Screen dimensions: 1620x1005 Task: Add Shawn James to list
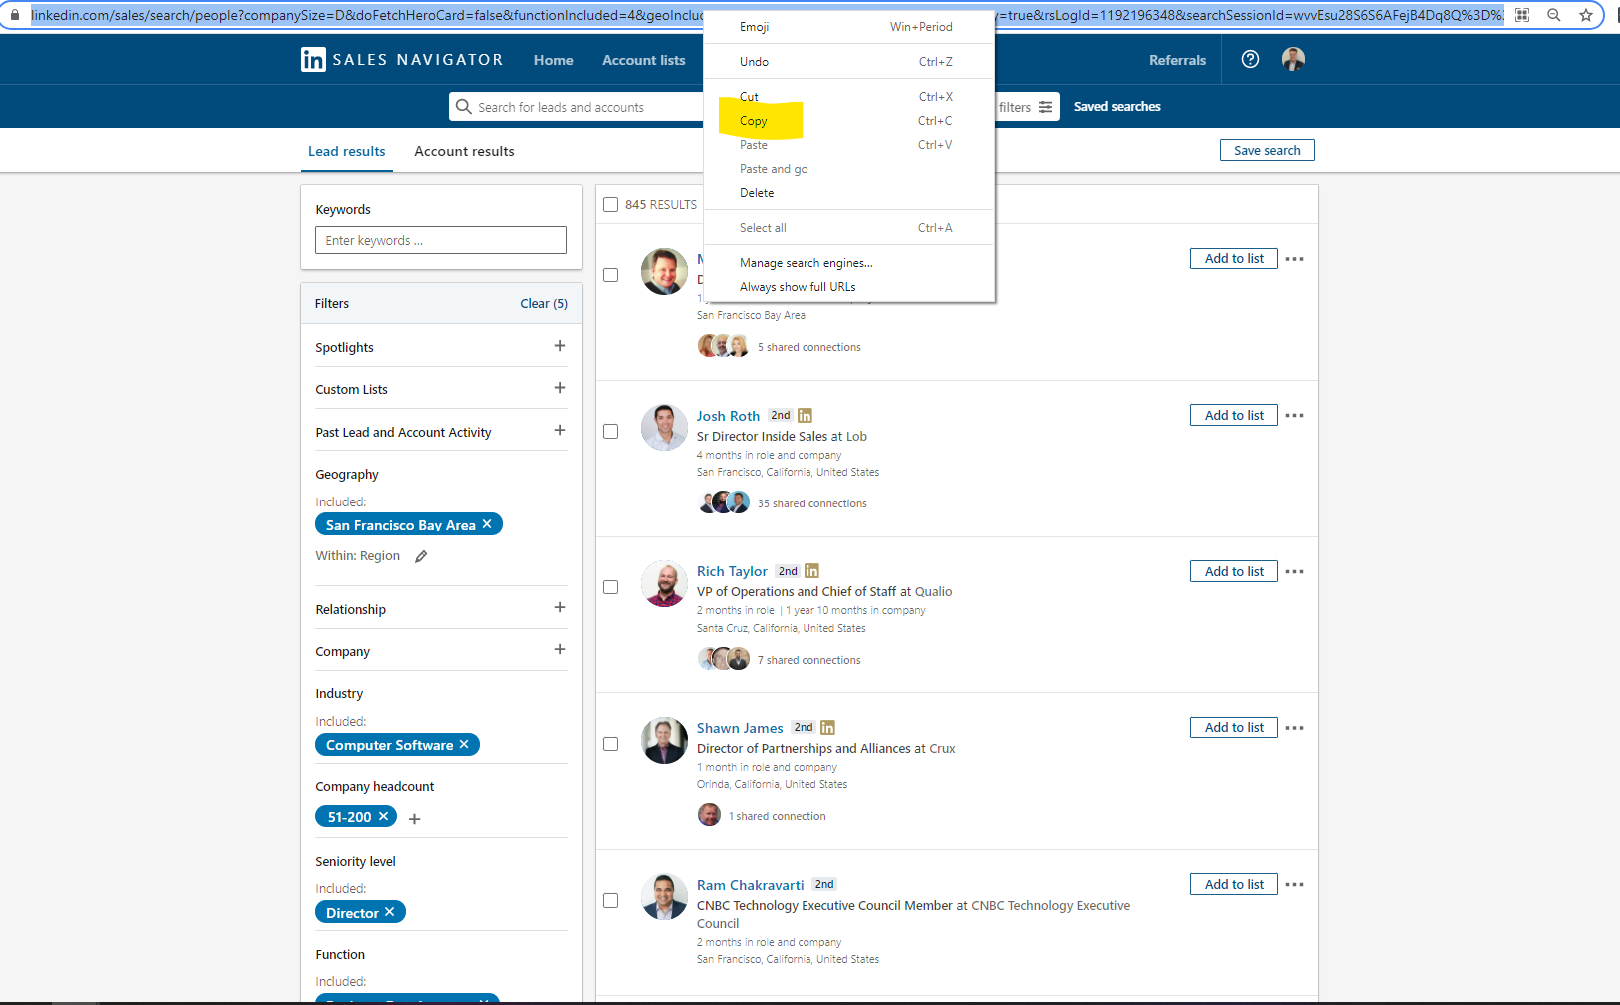tap(1233, 727)
